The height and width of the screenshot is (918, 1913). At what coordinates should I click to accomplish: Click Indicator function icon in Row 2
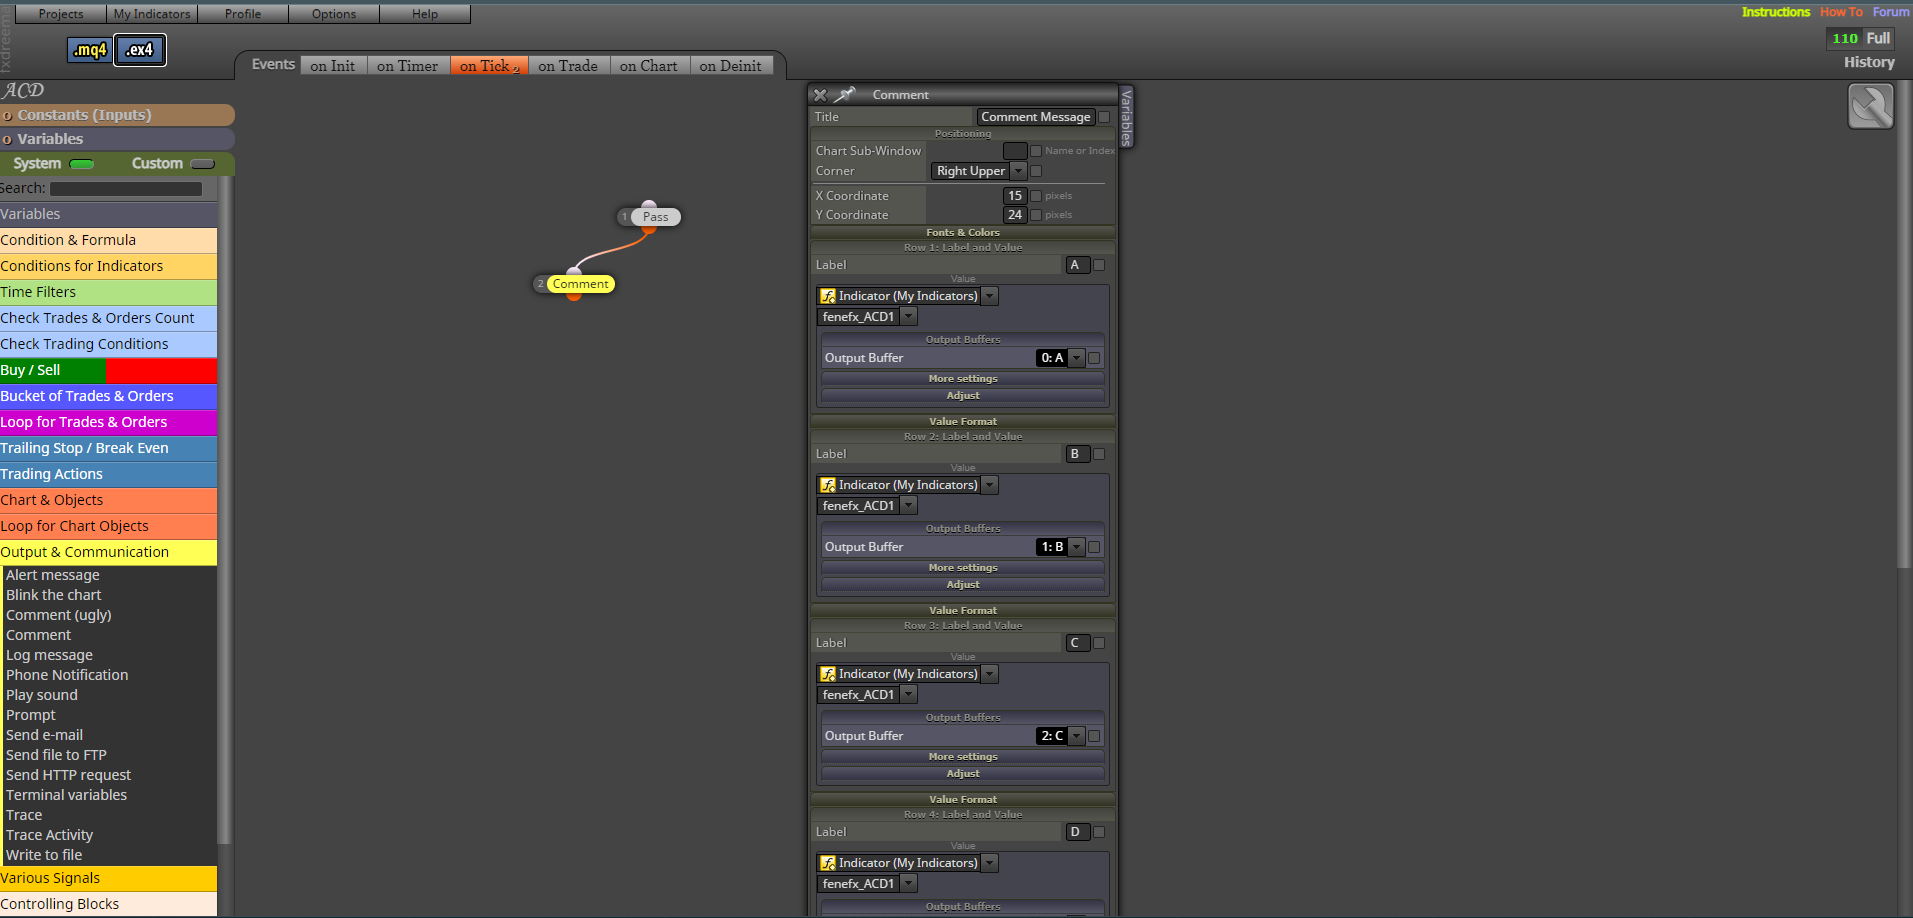828,485
